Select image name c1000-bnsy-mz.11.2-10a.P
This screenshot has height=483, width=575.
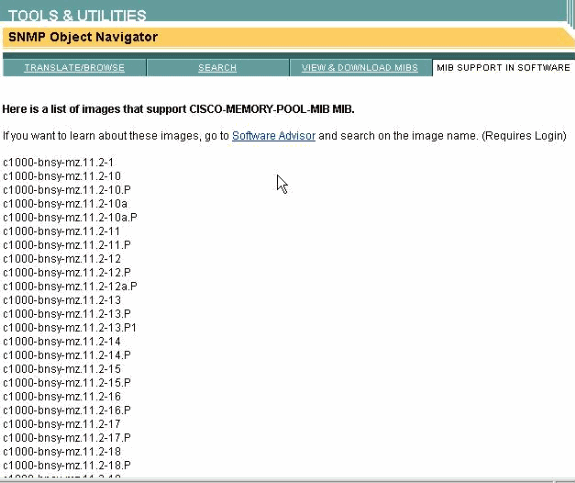(x=70, y=217)
